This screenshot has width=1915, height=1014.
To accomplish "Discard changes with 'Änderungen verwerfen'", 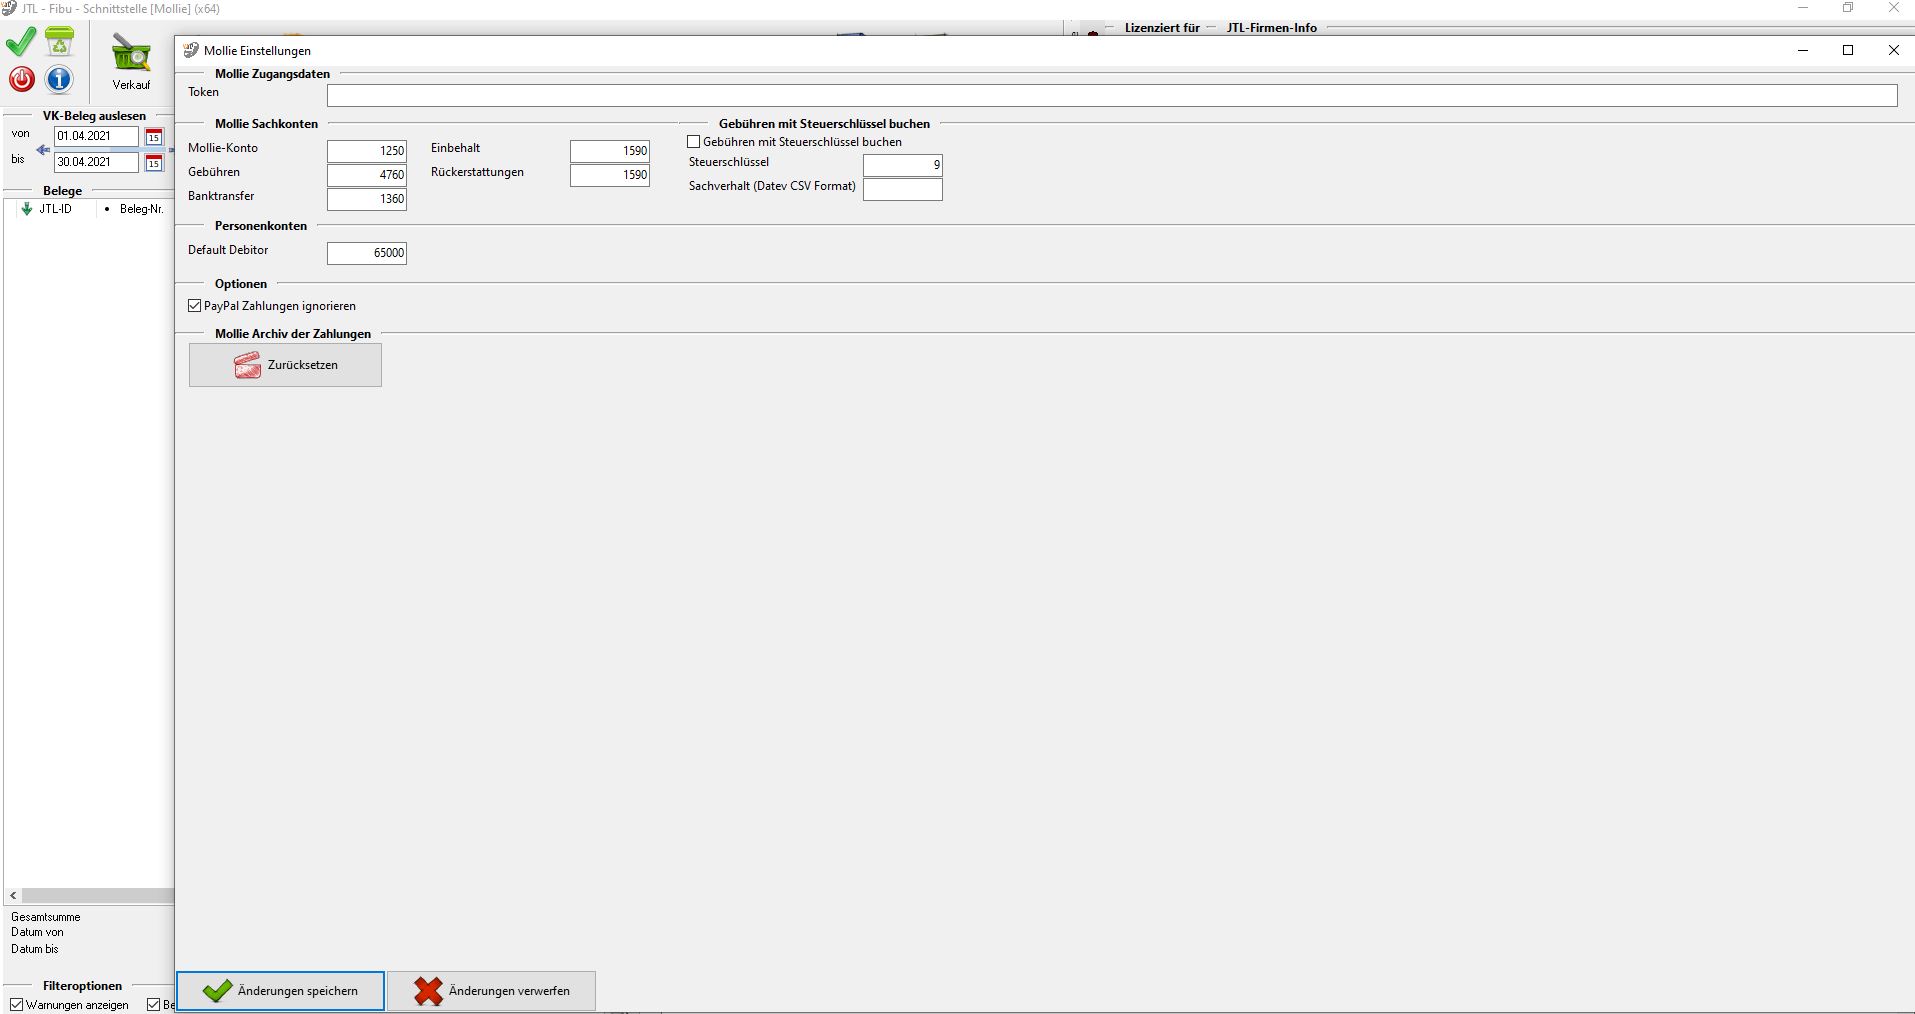I will tap(491, 991).
